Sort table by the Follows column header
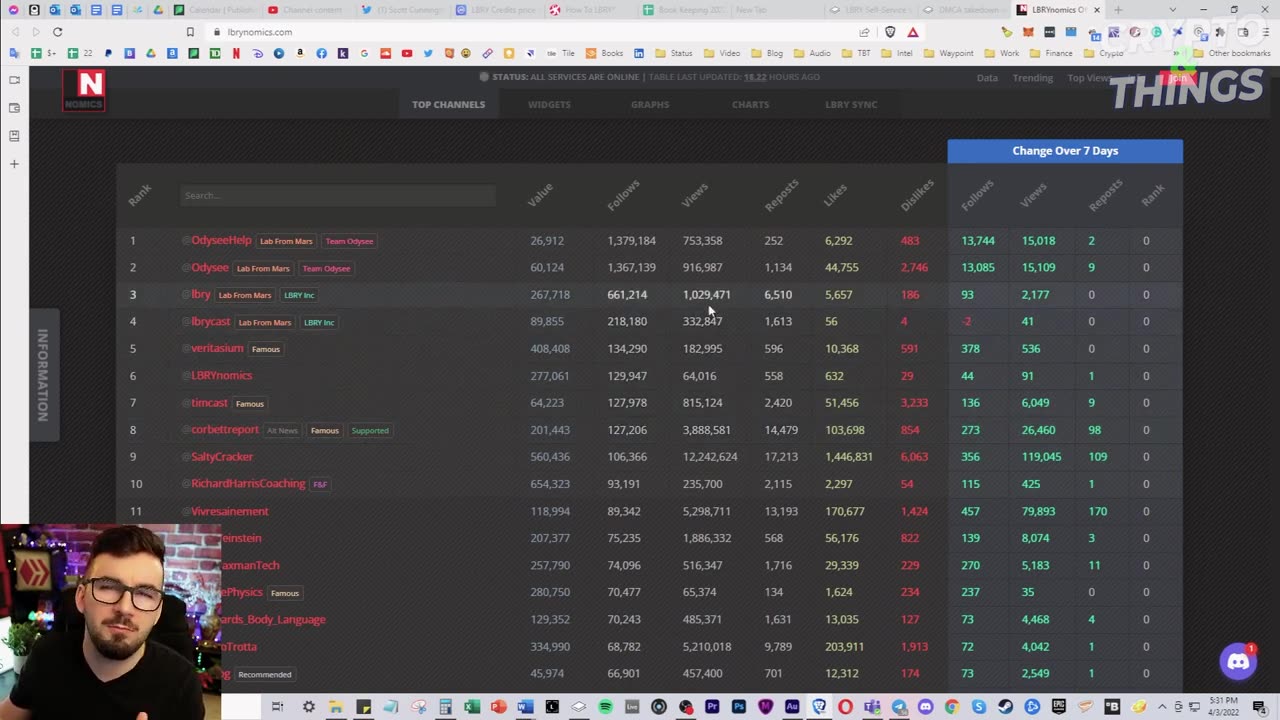The image size is (1280, 720). click(624, 195)
